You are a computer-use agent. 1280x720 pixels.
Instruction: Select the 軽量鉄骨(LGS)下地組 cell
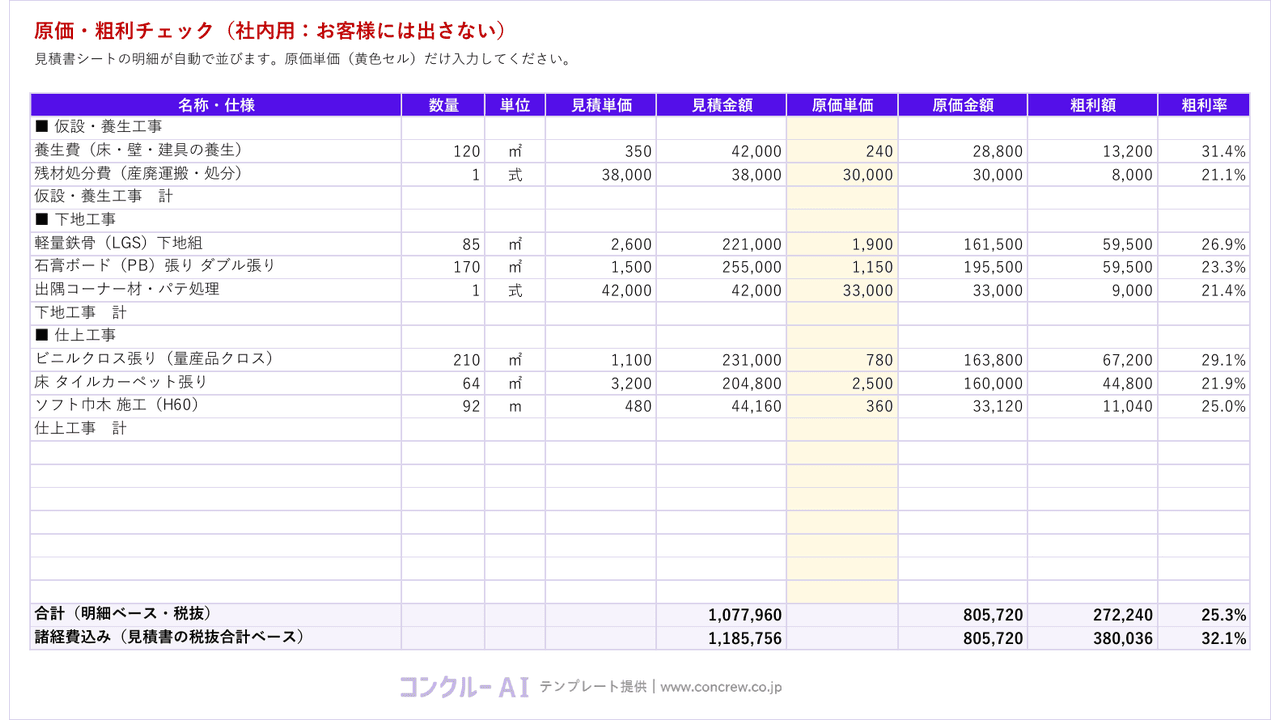[x=216, y=244]
